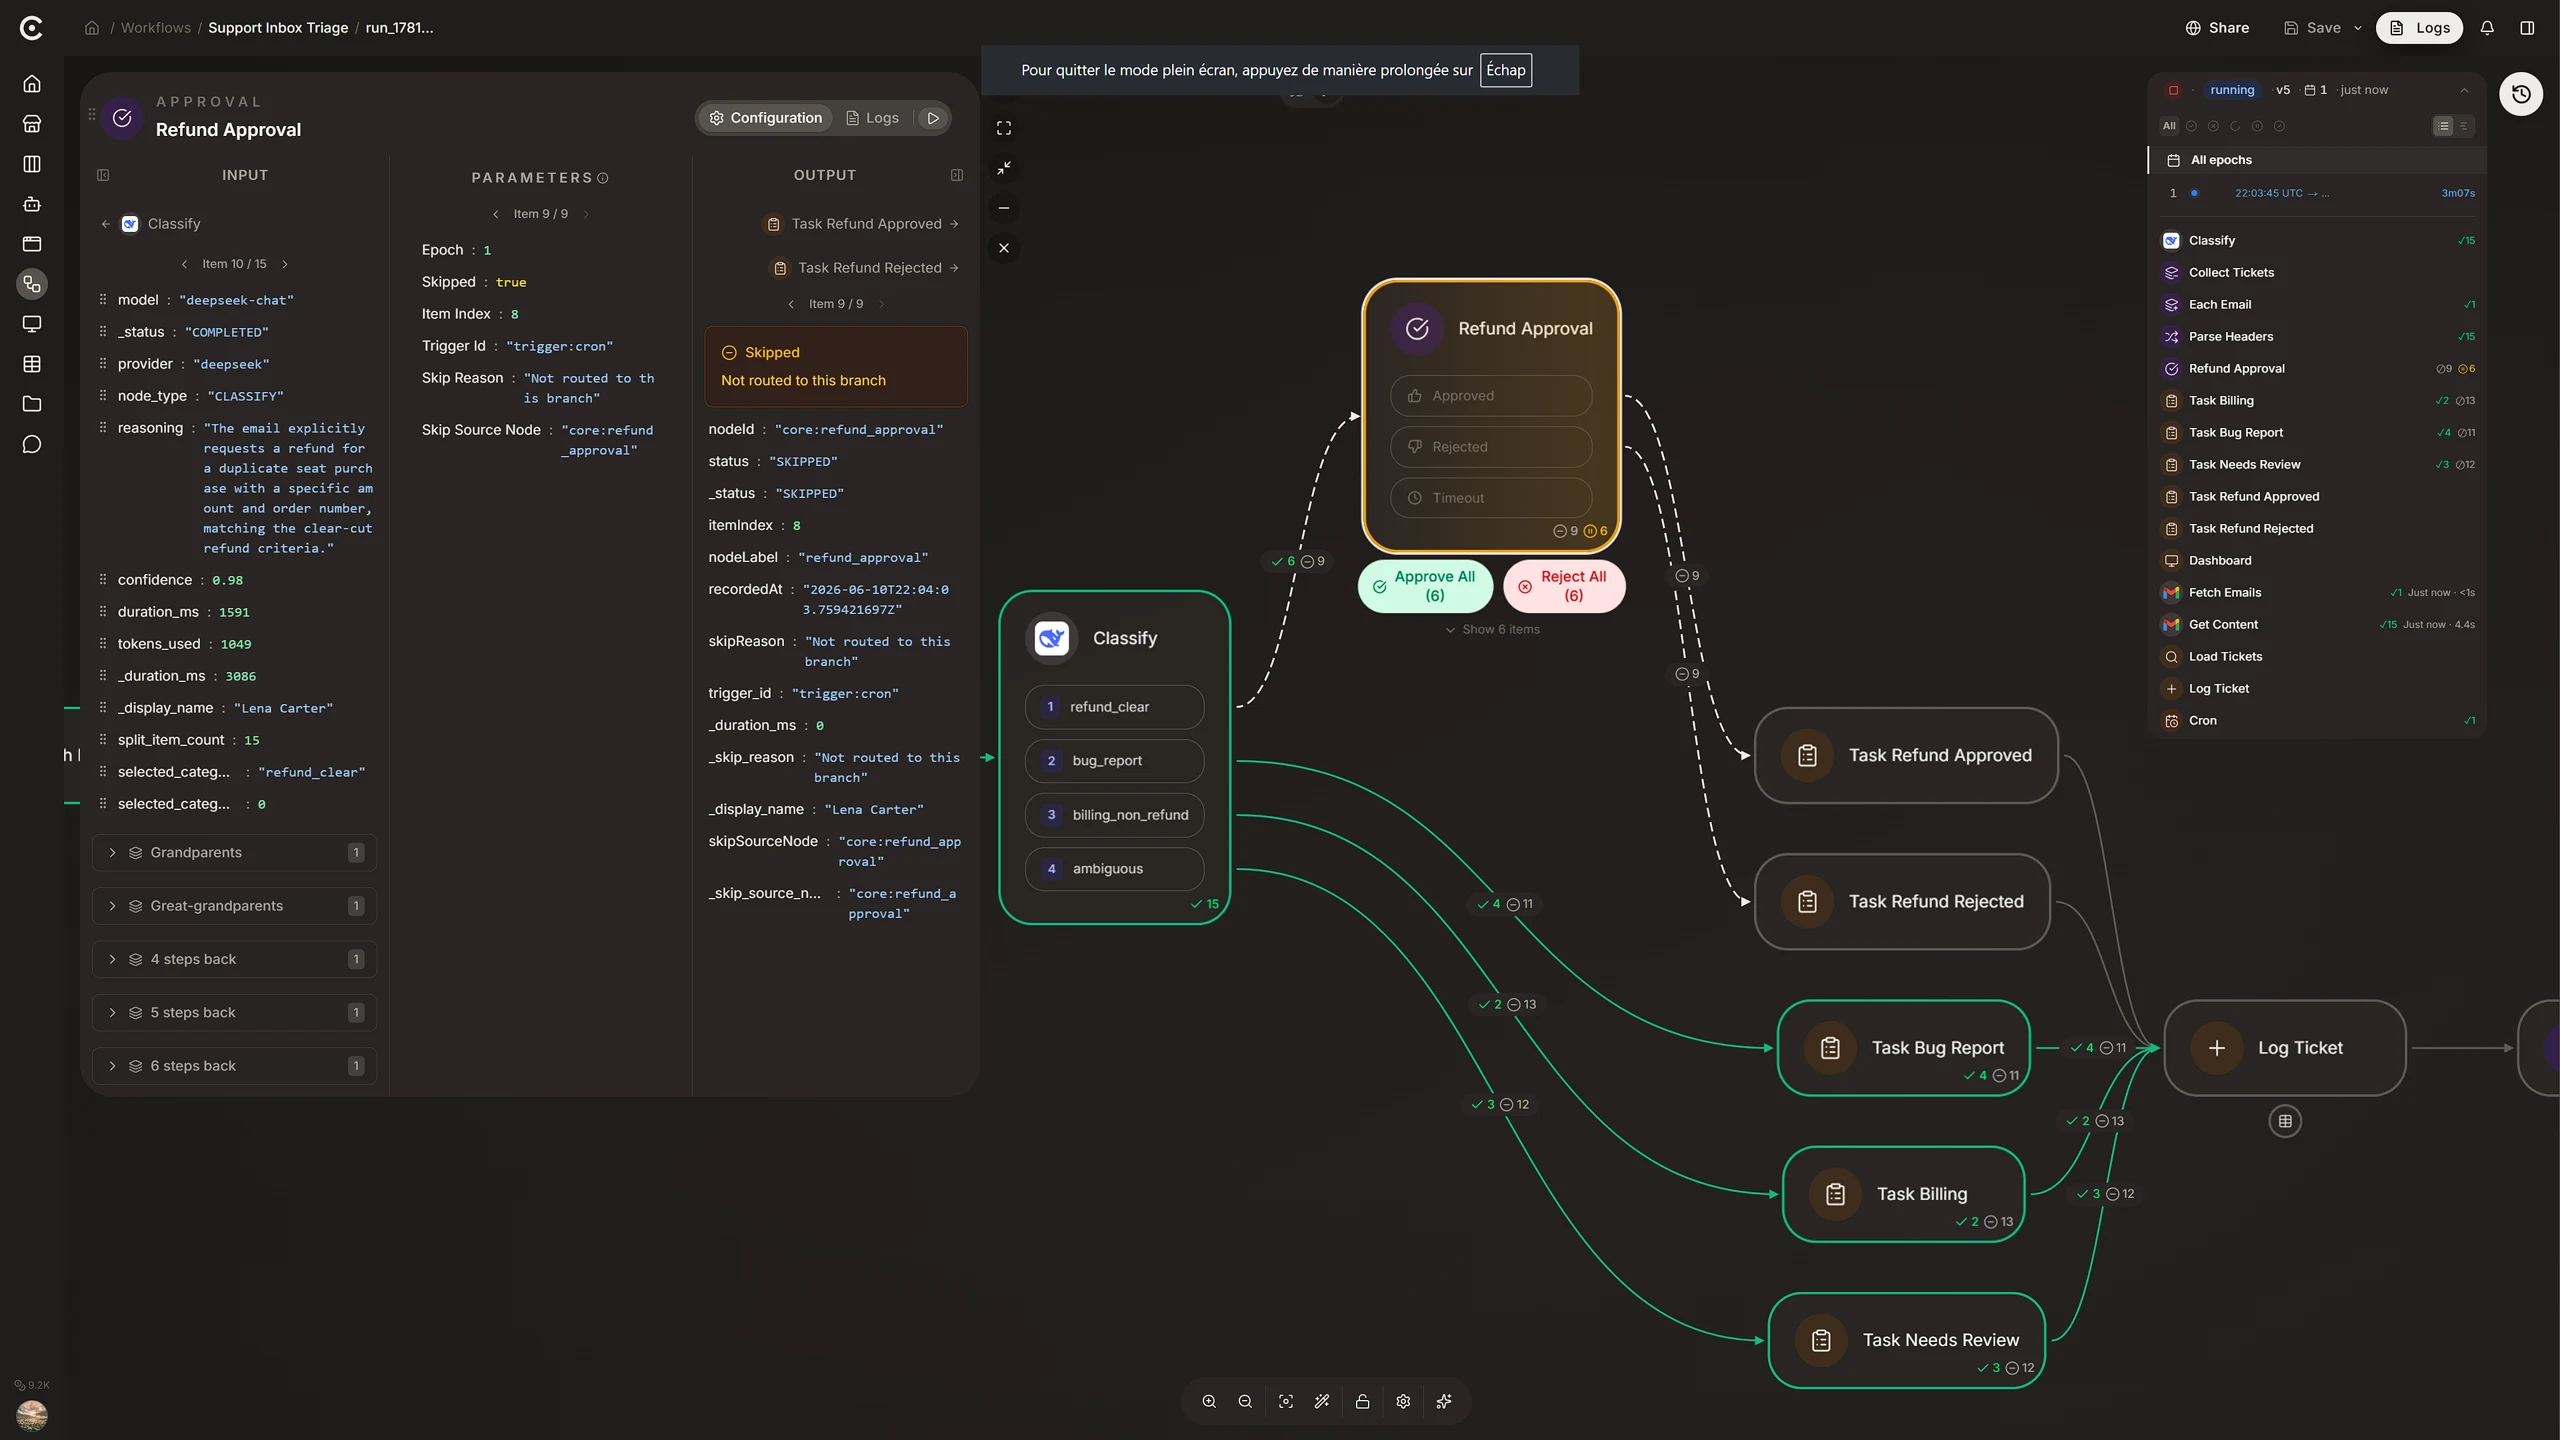The height and width of the screenshot is (1440, 2560).
Task: Collapse the INPUT column panel toggle
Action: pos(103,175)
